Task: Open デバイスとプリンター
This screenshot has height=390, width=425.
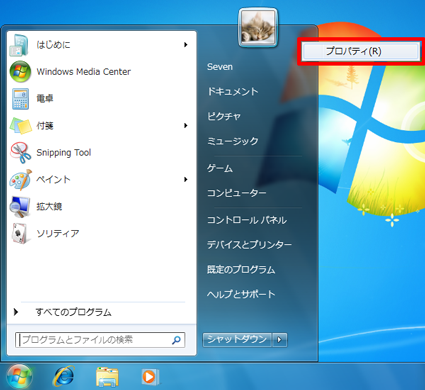Action: pyautogui.click(x=249, y=245)
